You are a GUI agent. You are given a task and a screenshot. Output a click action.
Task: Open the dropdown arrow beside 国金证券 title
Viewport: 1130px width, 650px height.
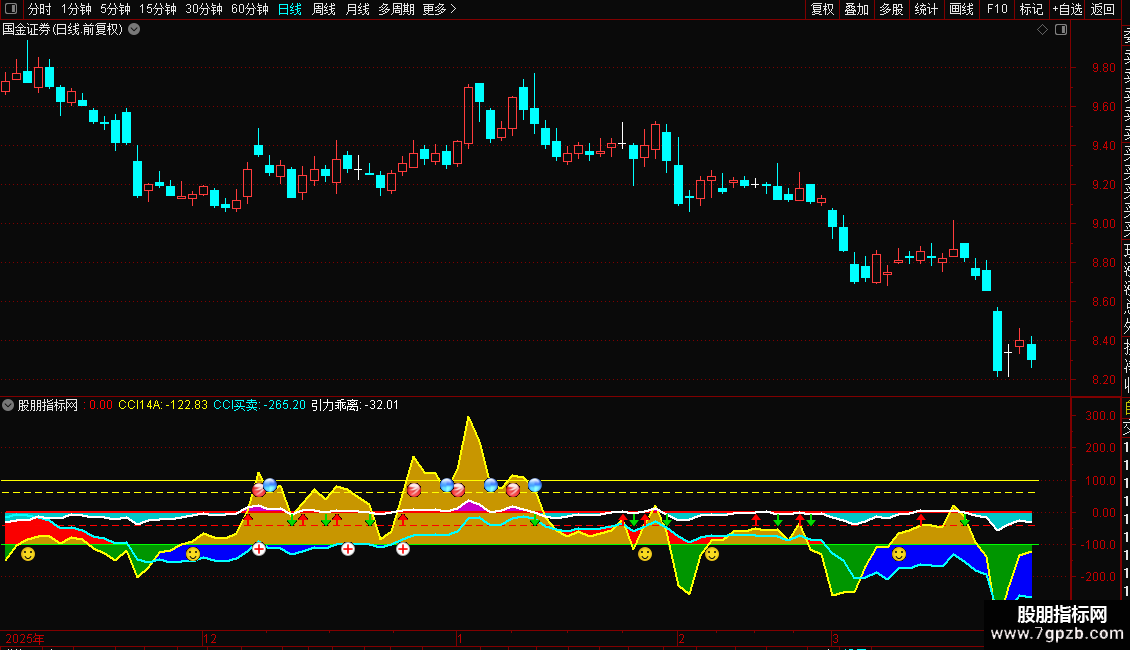(x=134, y=30)
